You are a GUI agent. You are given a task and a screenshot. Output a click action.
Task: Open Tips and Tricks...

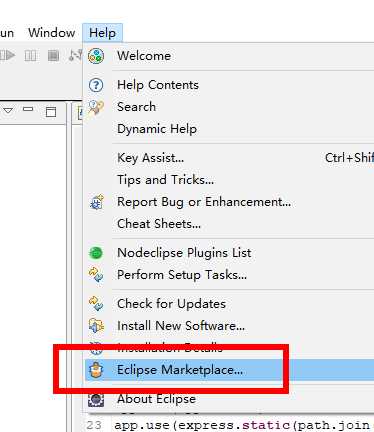[x=165, y=180]
